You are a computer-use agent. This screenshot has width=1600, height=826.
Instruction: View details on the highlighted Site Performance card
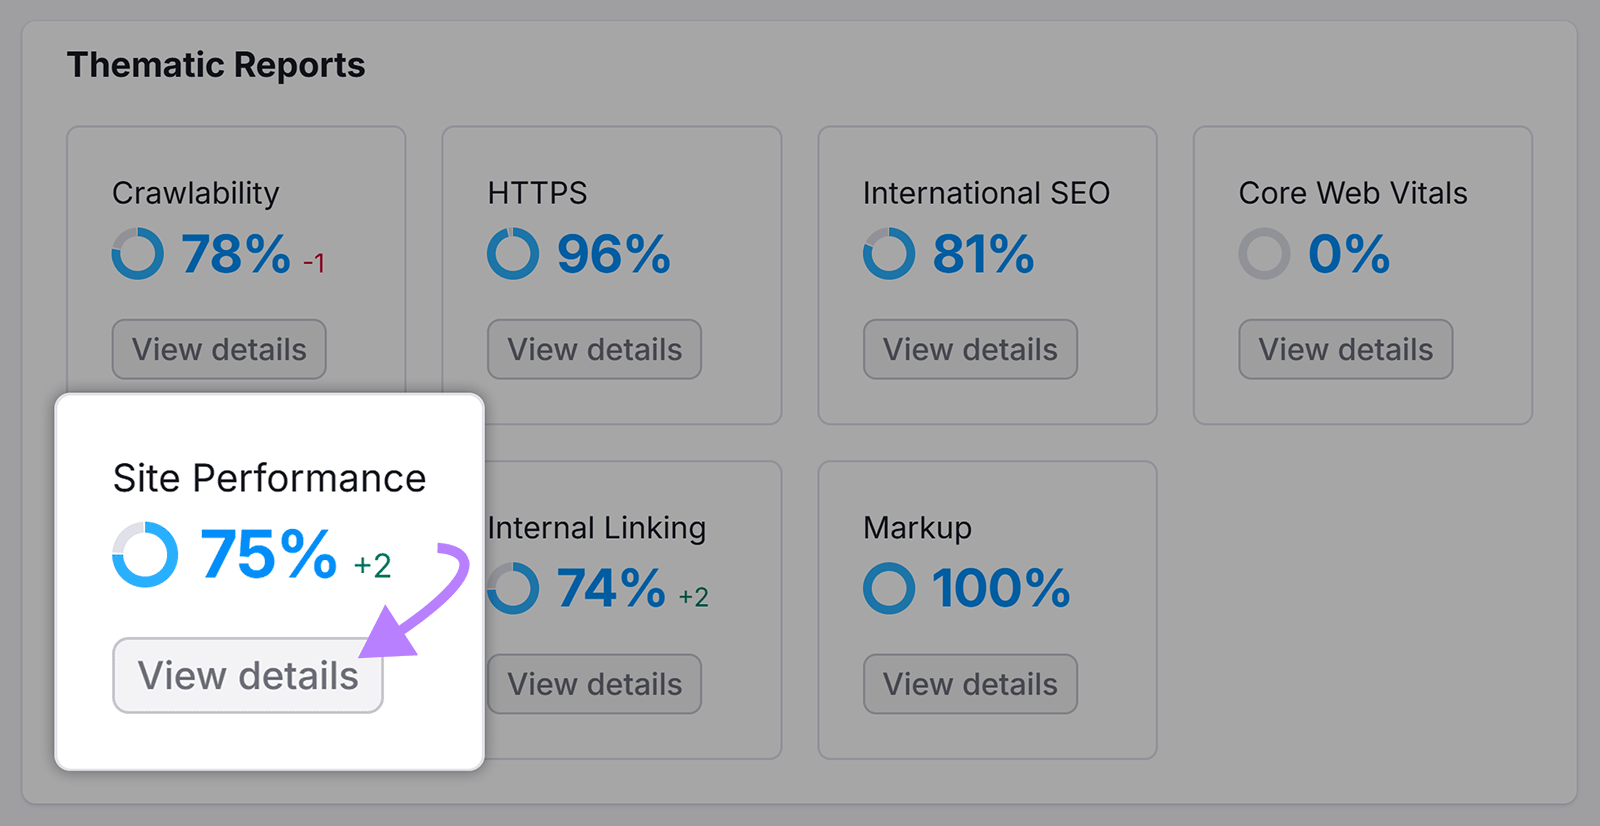tap(247, 675)
